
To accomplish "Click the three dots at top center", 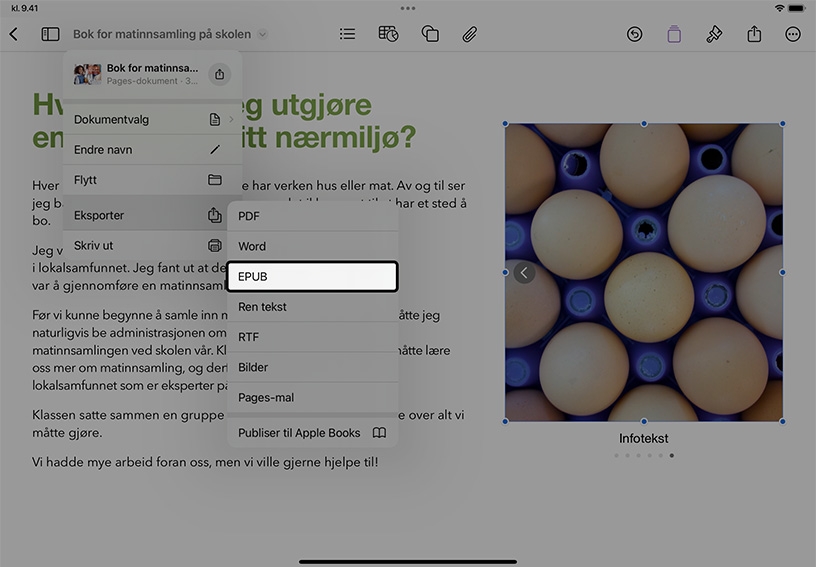I will pyautogui.click(x=408, y=8).
